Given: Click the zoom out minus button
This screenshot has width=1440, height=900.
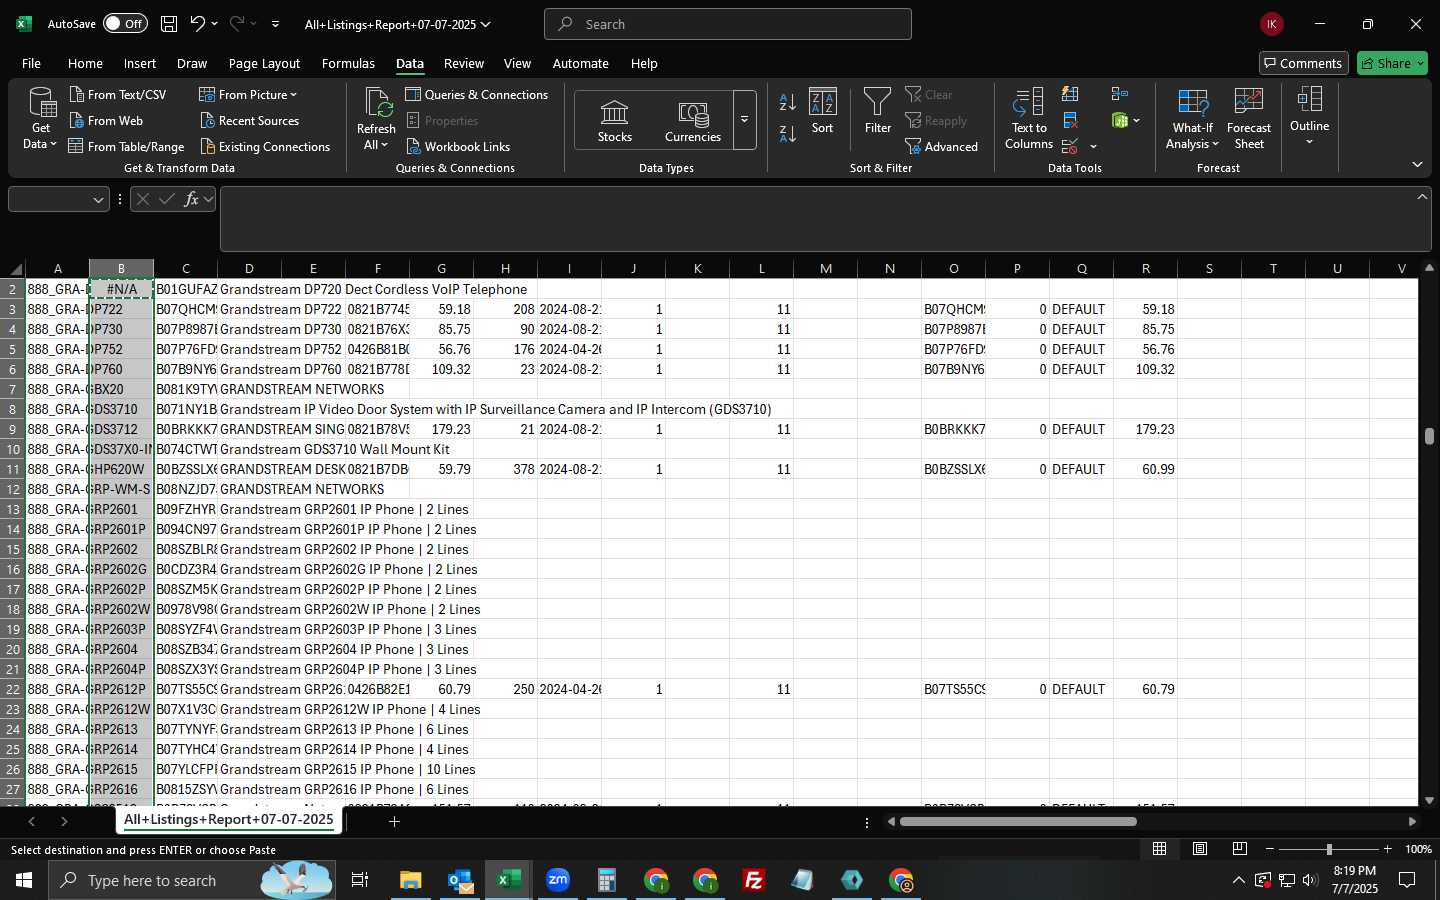Looking at the screenshot, I should [1269, 849].
